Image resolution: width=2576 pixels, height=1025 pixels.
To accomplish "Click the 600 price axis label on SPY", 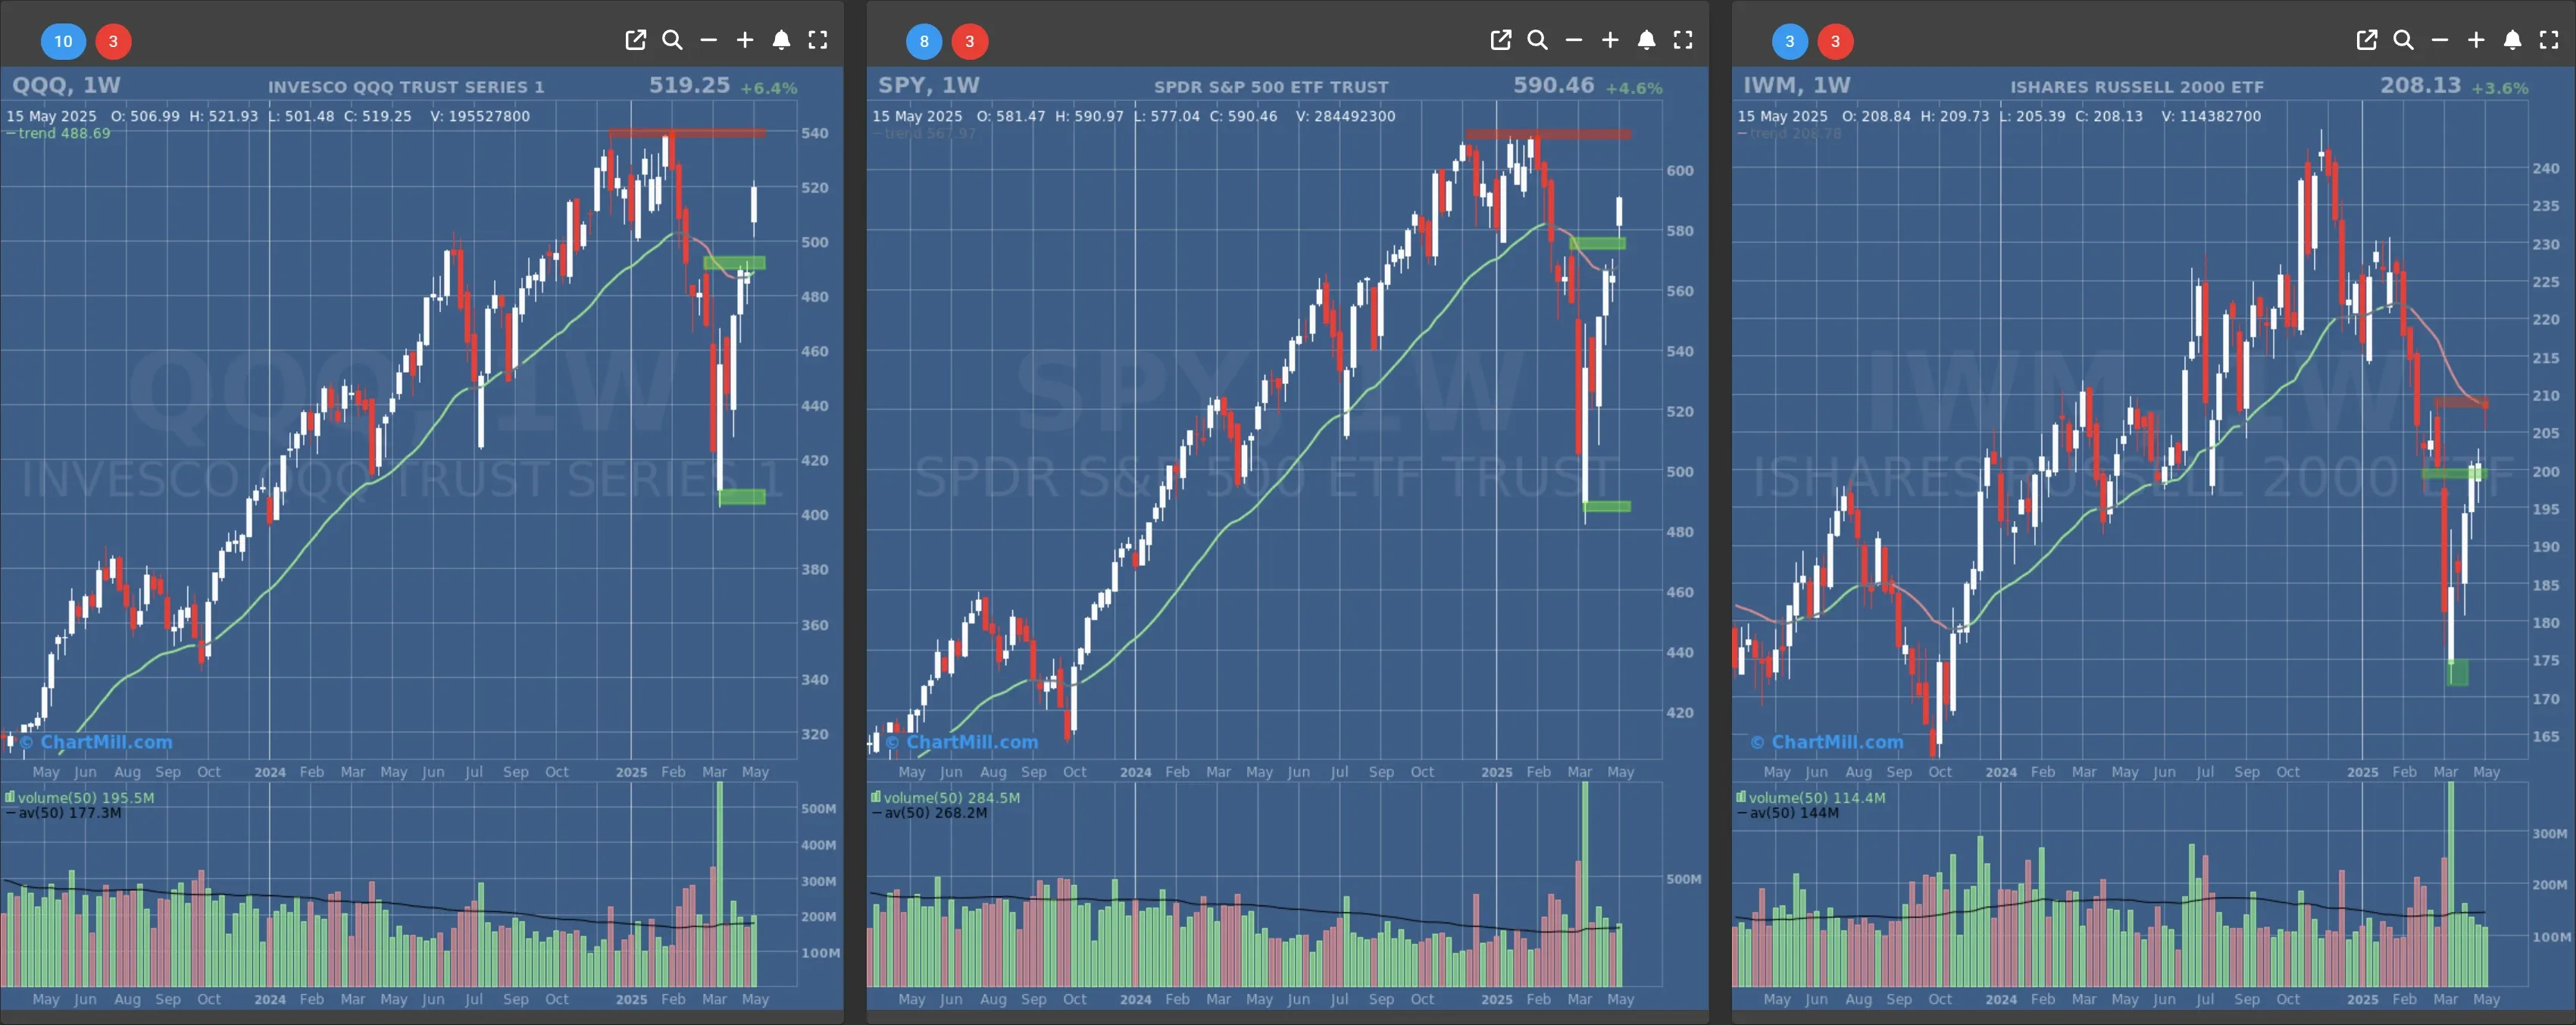I will click(x=1680, y=171).
